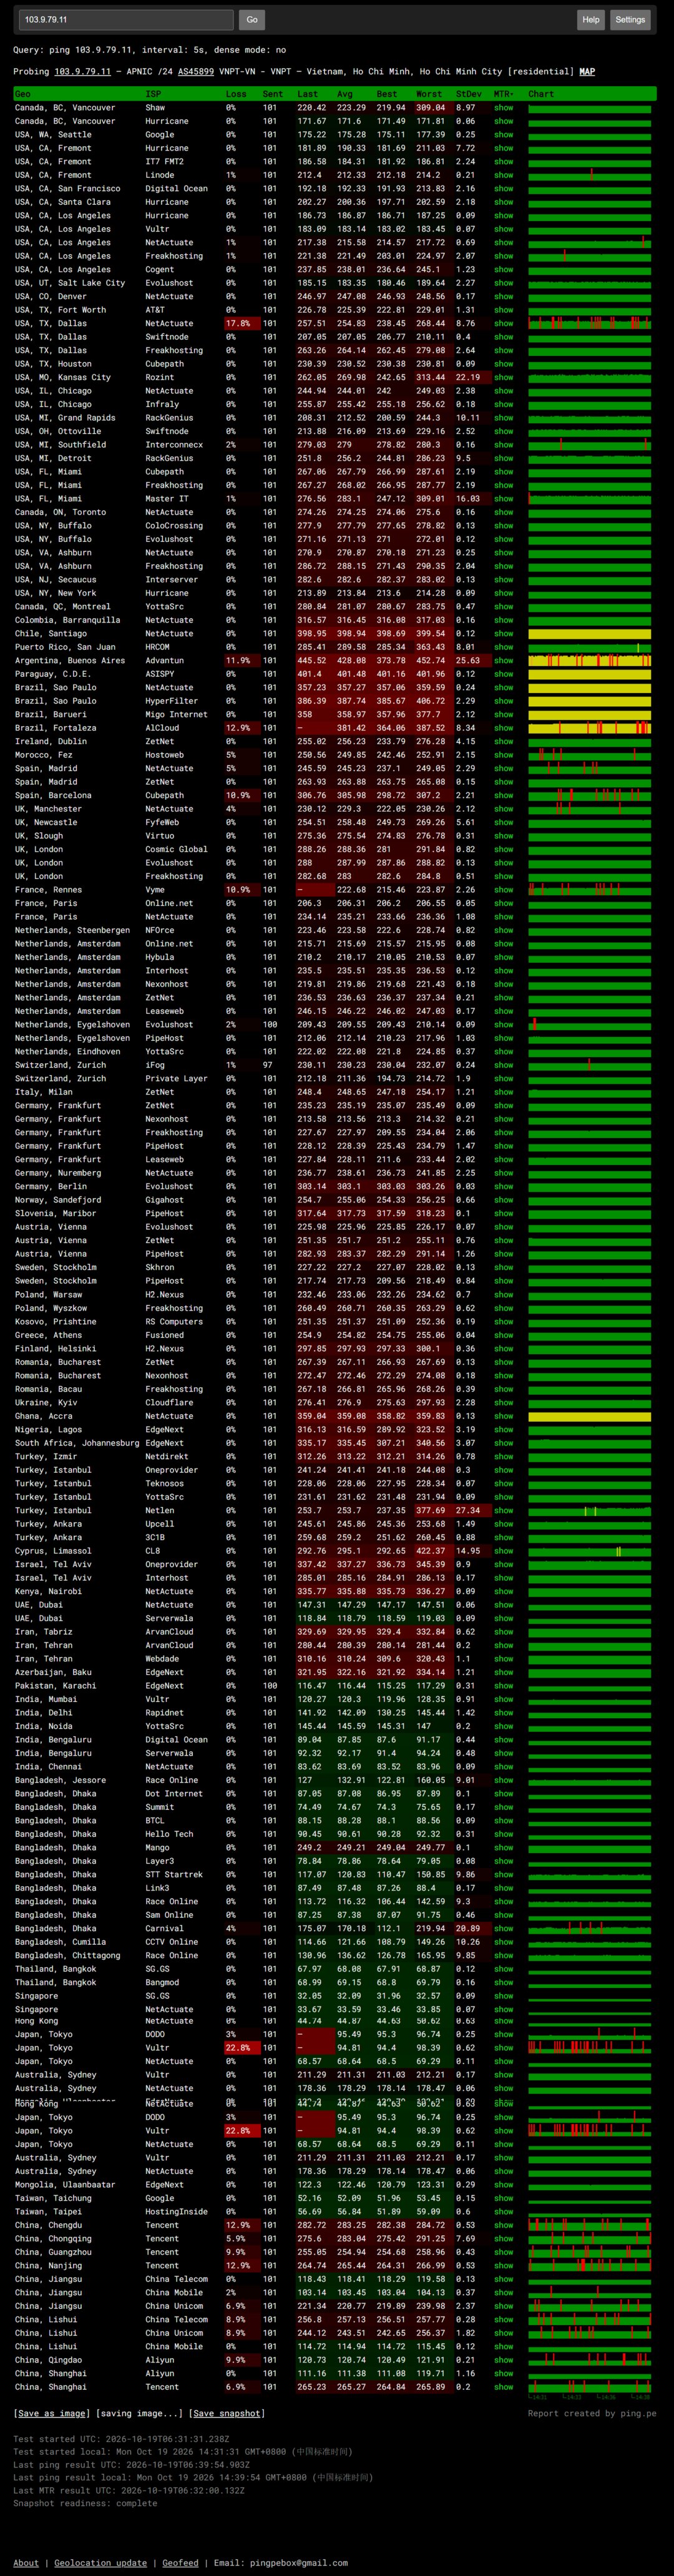This screenshot has width=674, height=2576.
Task: Show MTR for Cyprus Limassol row
Action: pos(503,1551)
